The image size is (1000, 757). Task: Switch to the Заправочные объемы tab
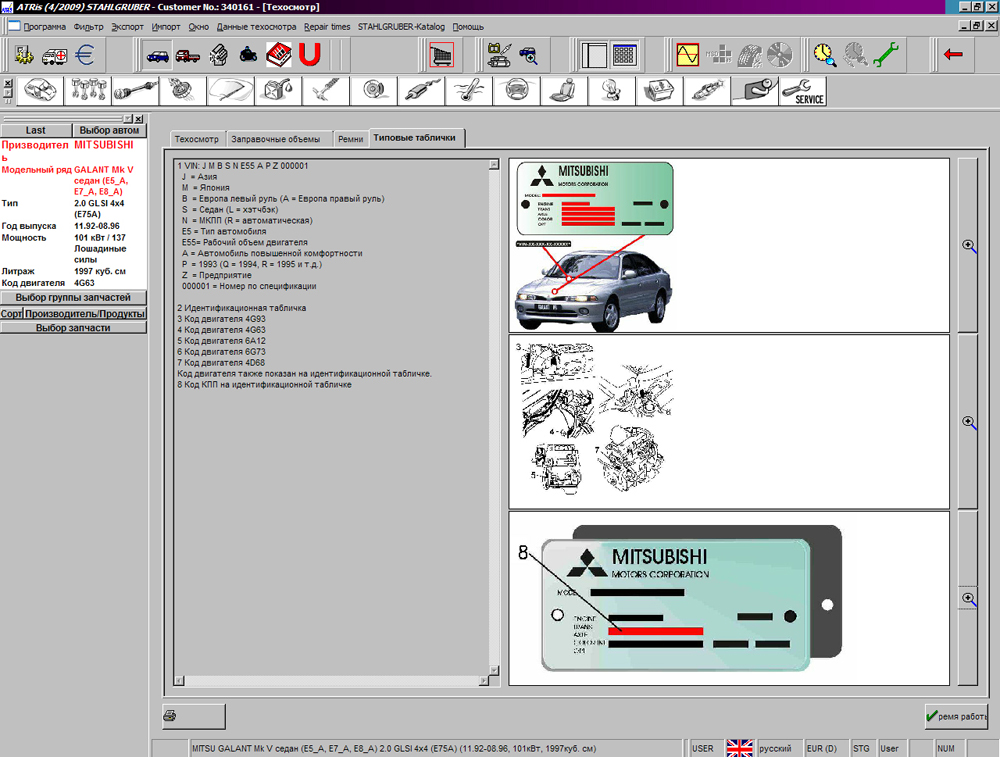tap(274, 139)
